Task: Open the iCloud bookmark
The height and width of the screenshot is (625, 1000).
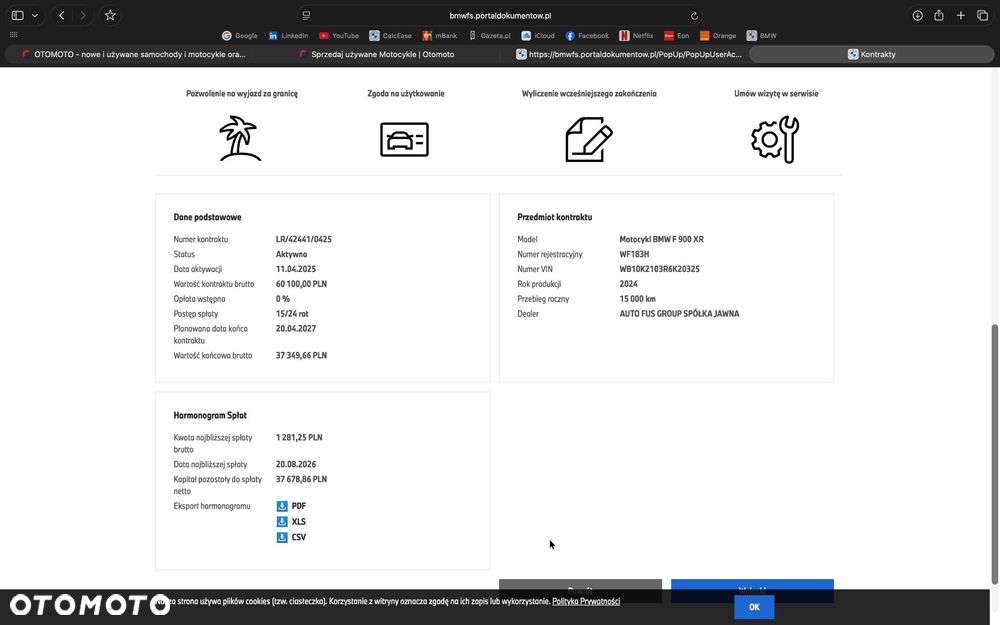Action: 538,36
